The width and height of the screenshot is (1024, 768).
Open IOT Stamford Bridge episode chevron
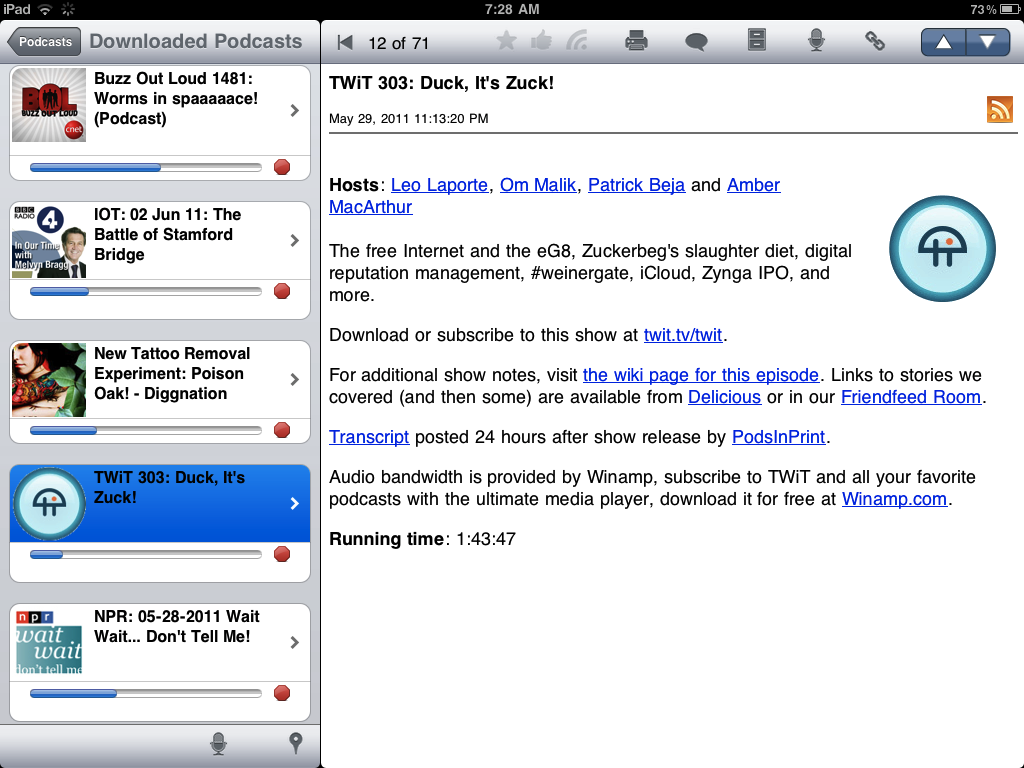point(295,240)
